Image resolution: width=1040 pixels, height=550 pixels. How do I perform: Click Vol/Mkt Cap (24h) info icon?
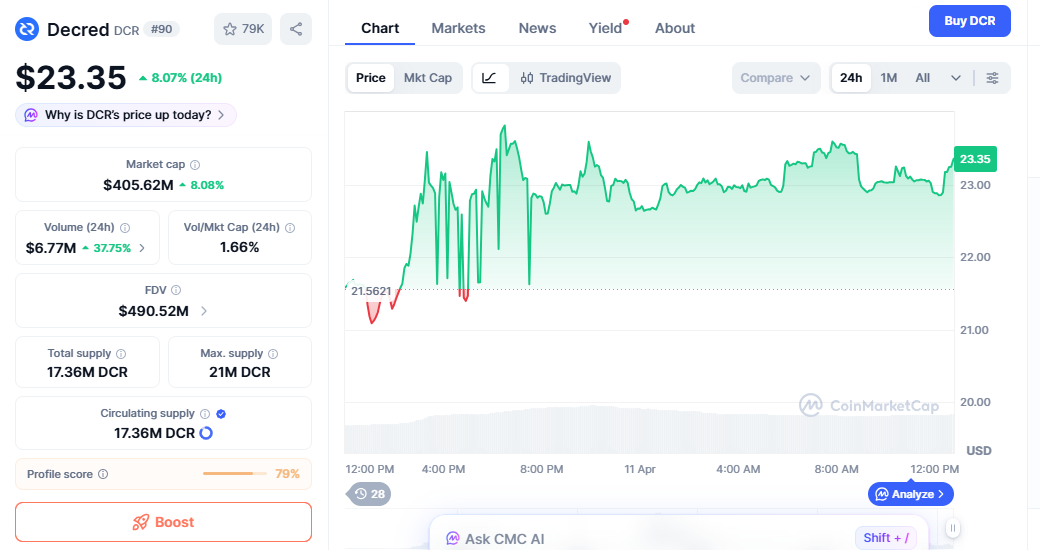pyautogui.click(x=290, y=228)
